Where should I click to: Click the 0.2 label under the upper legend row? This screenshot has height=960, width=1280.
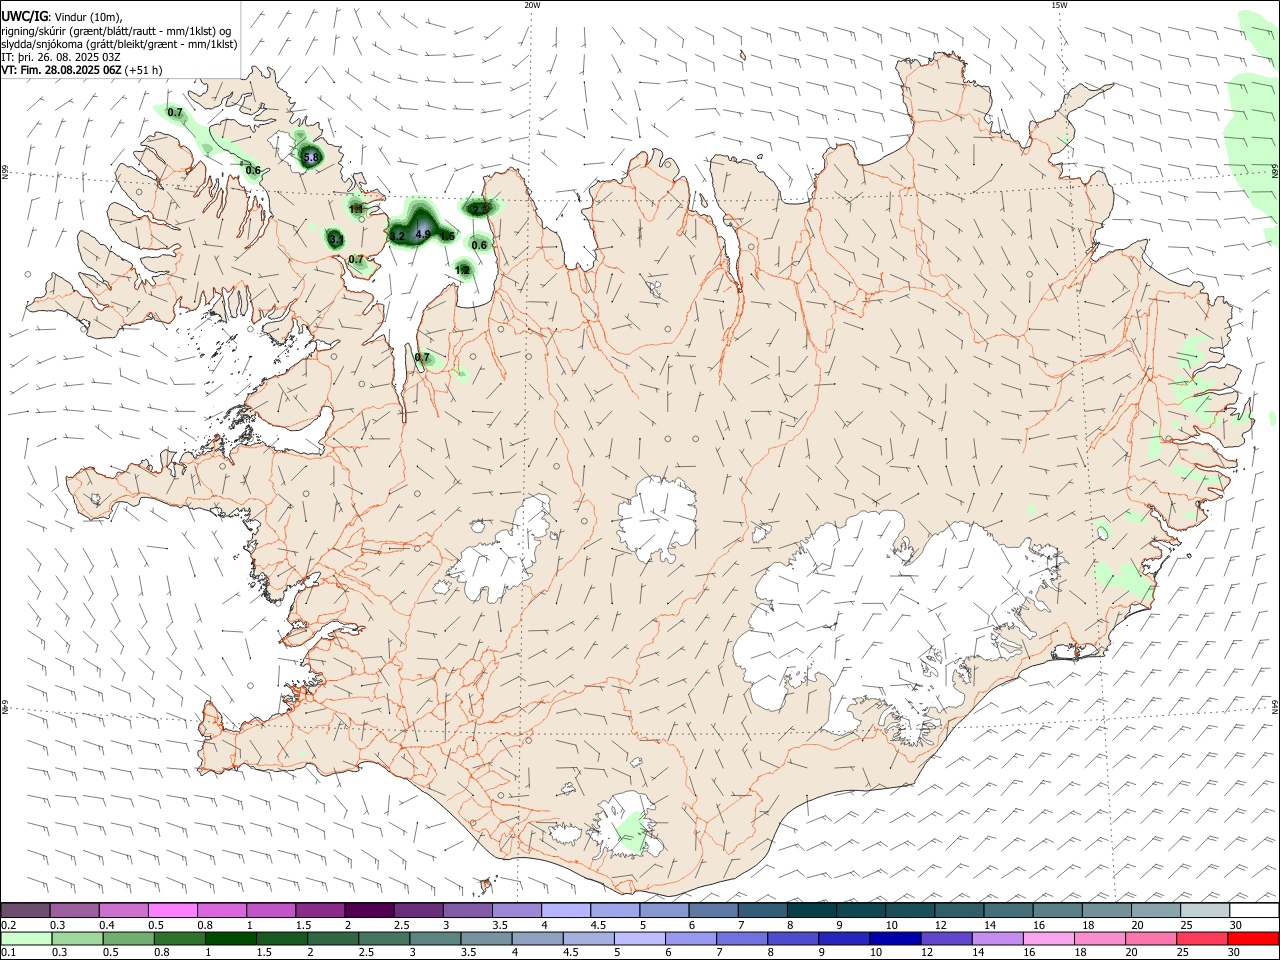point(8,925)
